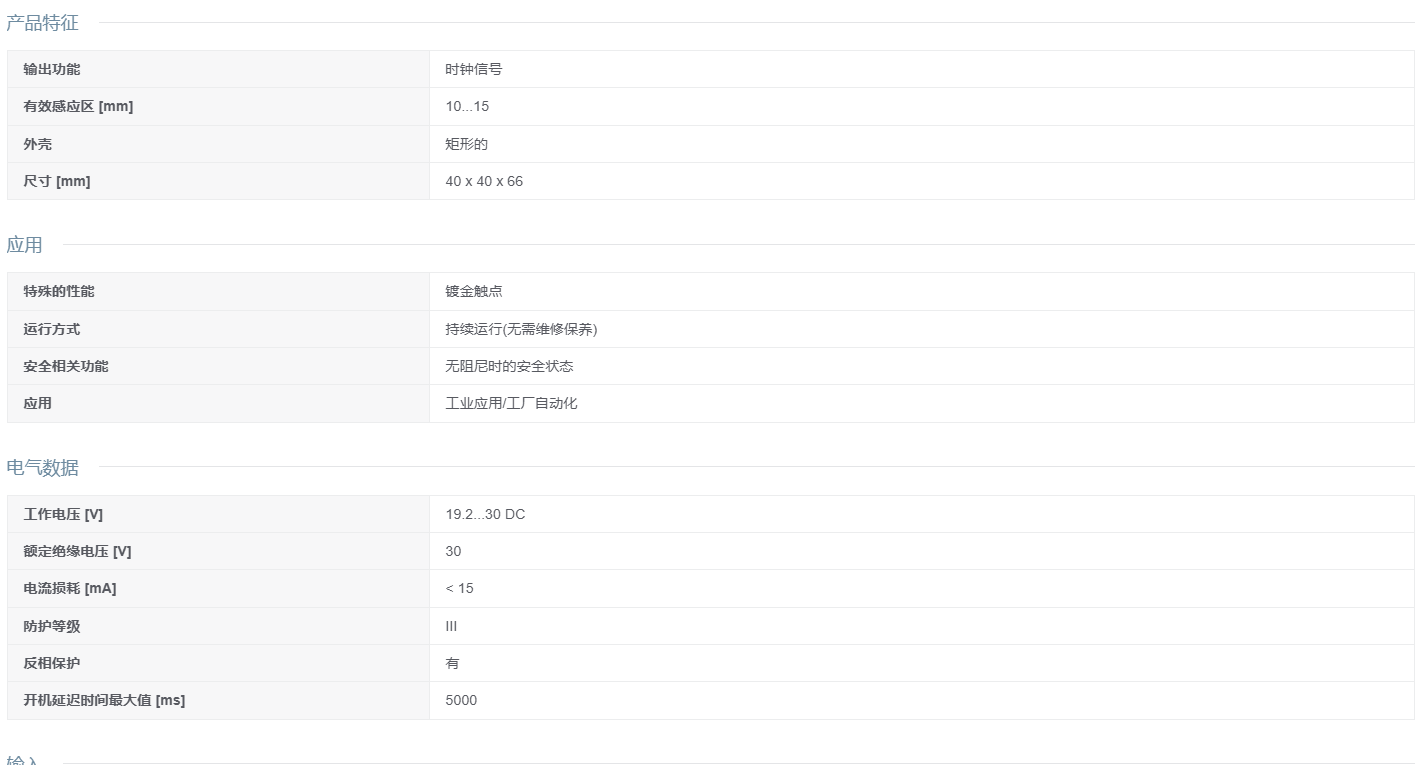This screenshot has width=1425, height=765.
Task: Select the value 19.2...30 DC
Action: [x=485, y=514]
